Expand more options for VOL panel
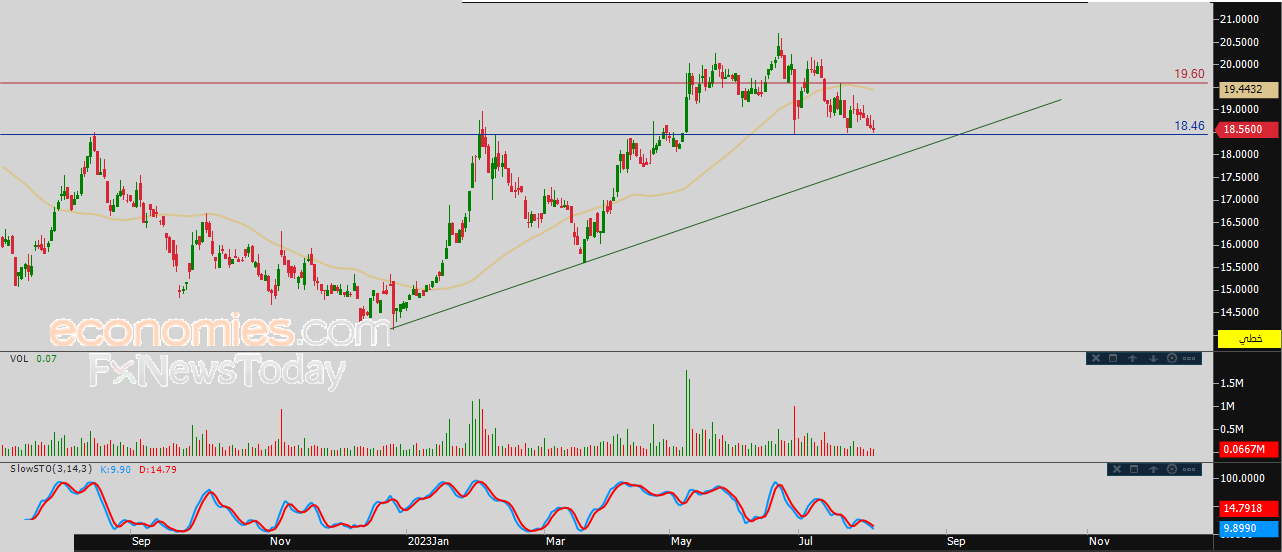 pyautogui.click(x=1189, y=358)
